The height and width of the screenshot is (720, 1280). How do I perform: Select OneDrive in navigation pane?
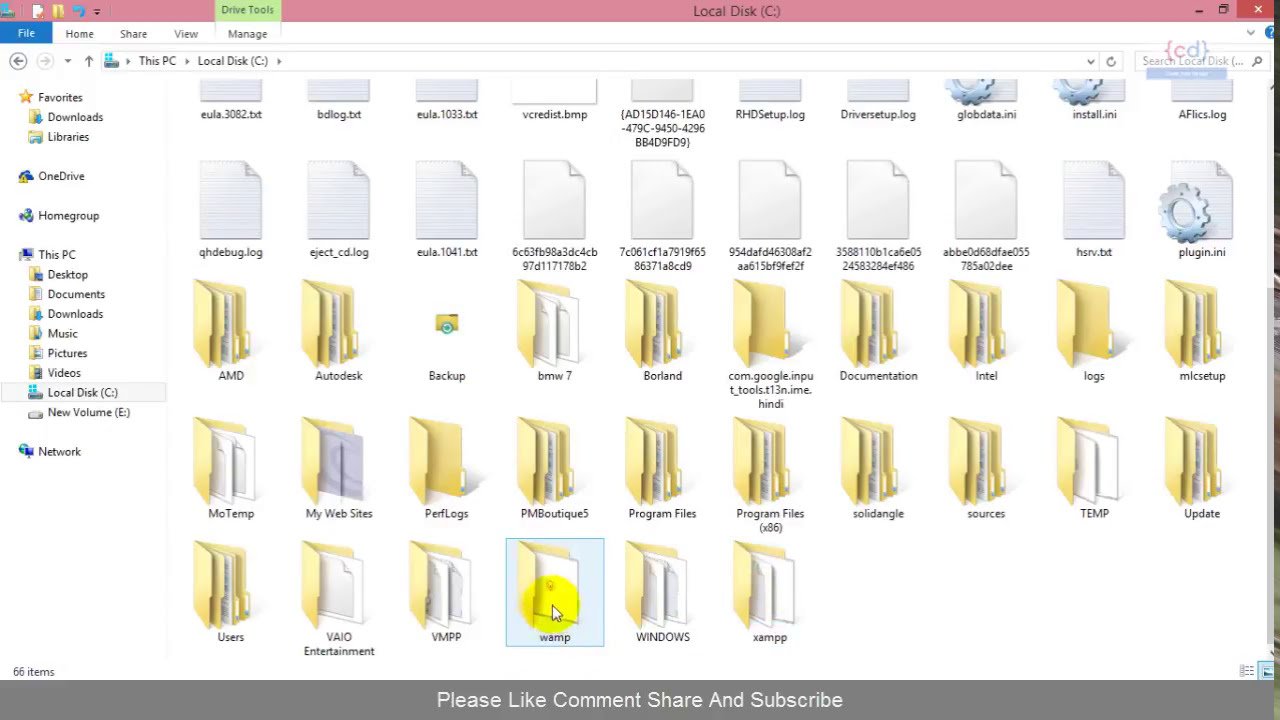point(61,176)
